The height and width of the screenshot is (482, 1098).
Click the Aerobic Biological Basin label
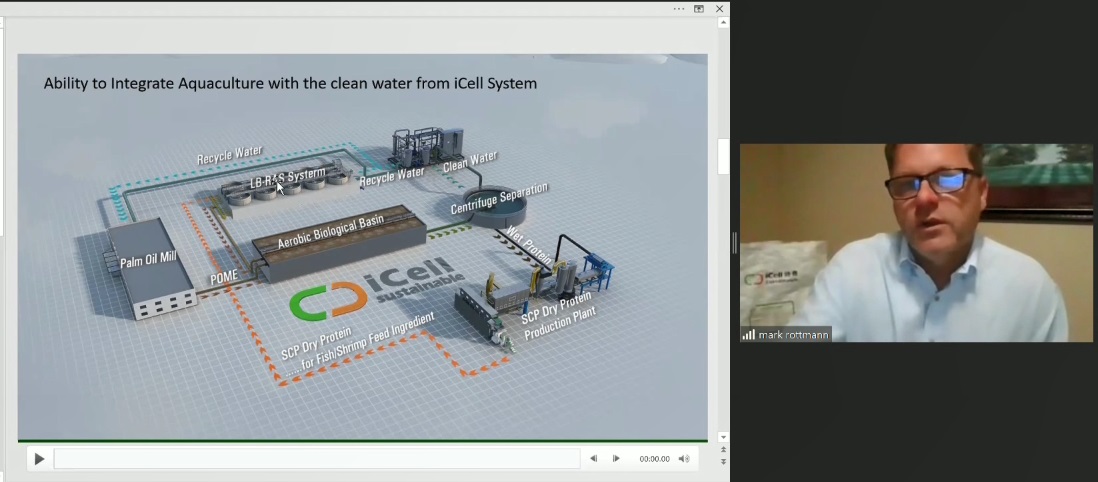[331, 232]
